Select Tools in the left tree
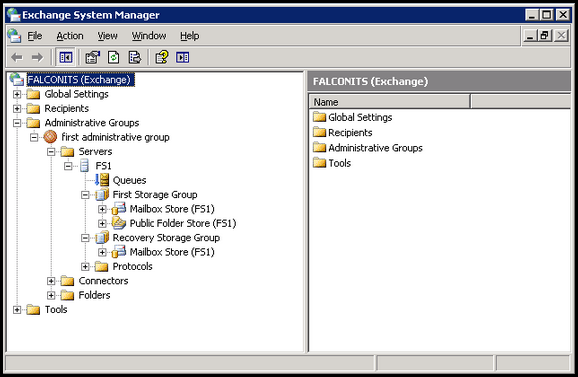The width and height of the screenshot is (578, 377). (56, 310)
